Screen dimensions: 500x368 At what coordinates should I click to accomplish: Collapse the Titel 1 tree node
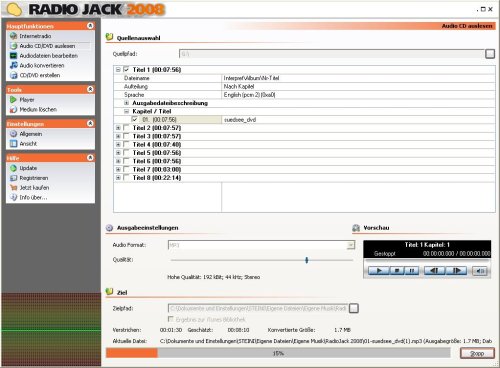(x=118, y=70)
